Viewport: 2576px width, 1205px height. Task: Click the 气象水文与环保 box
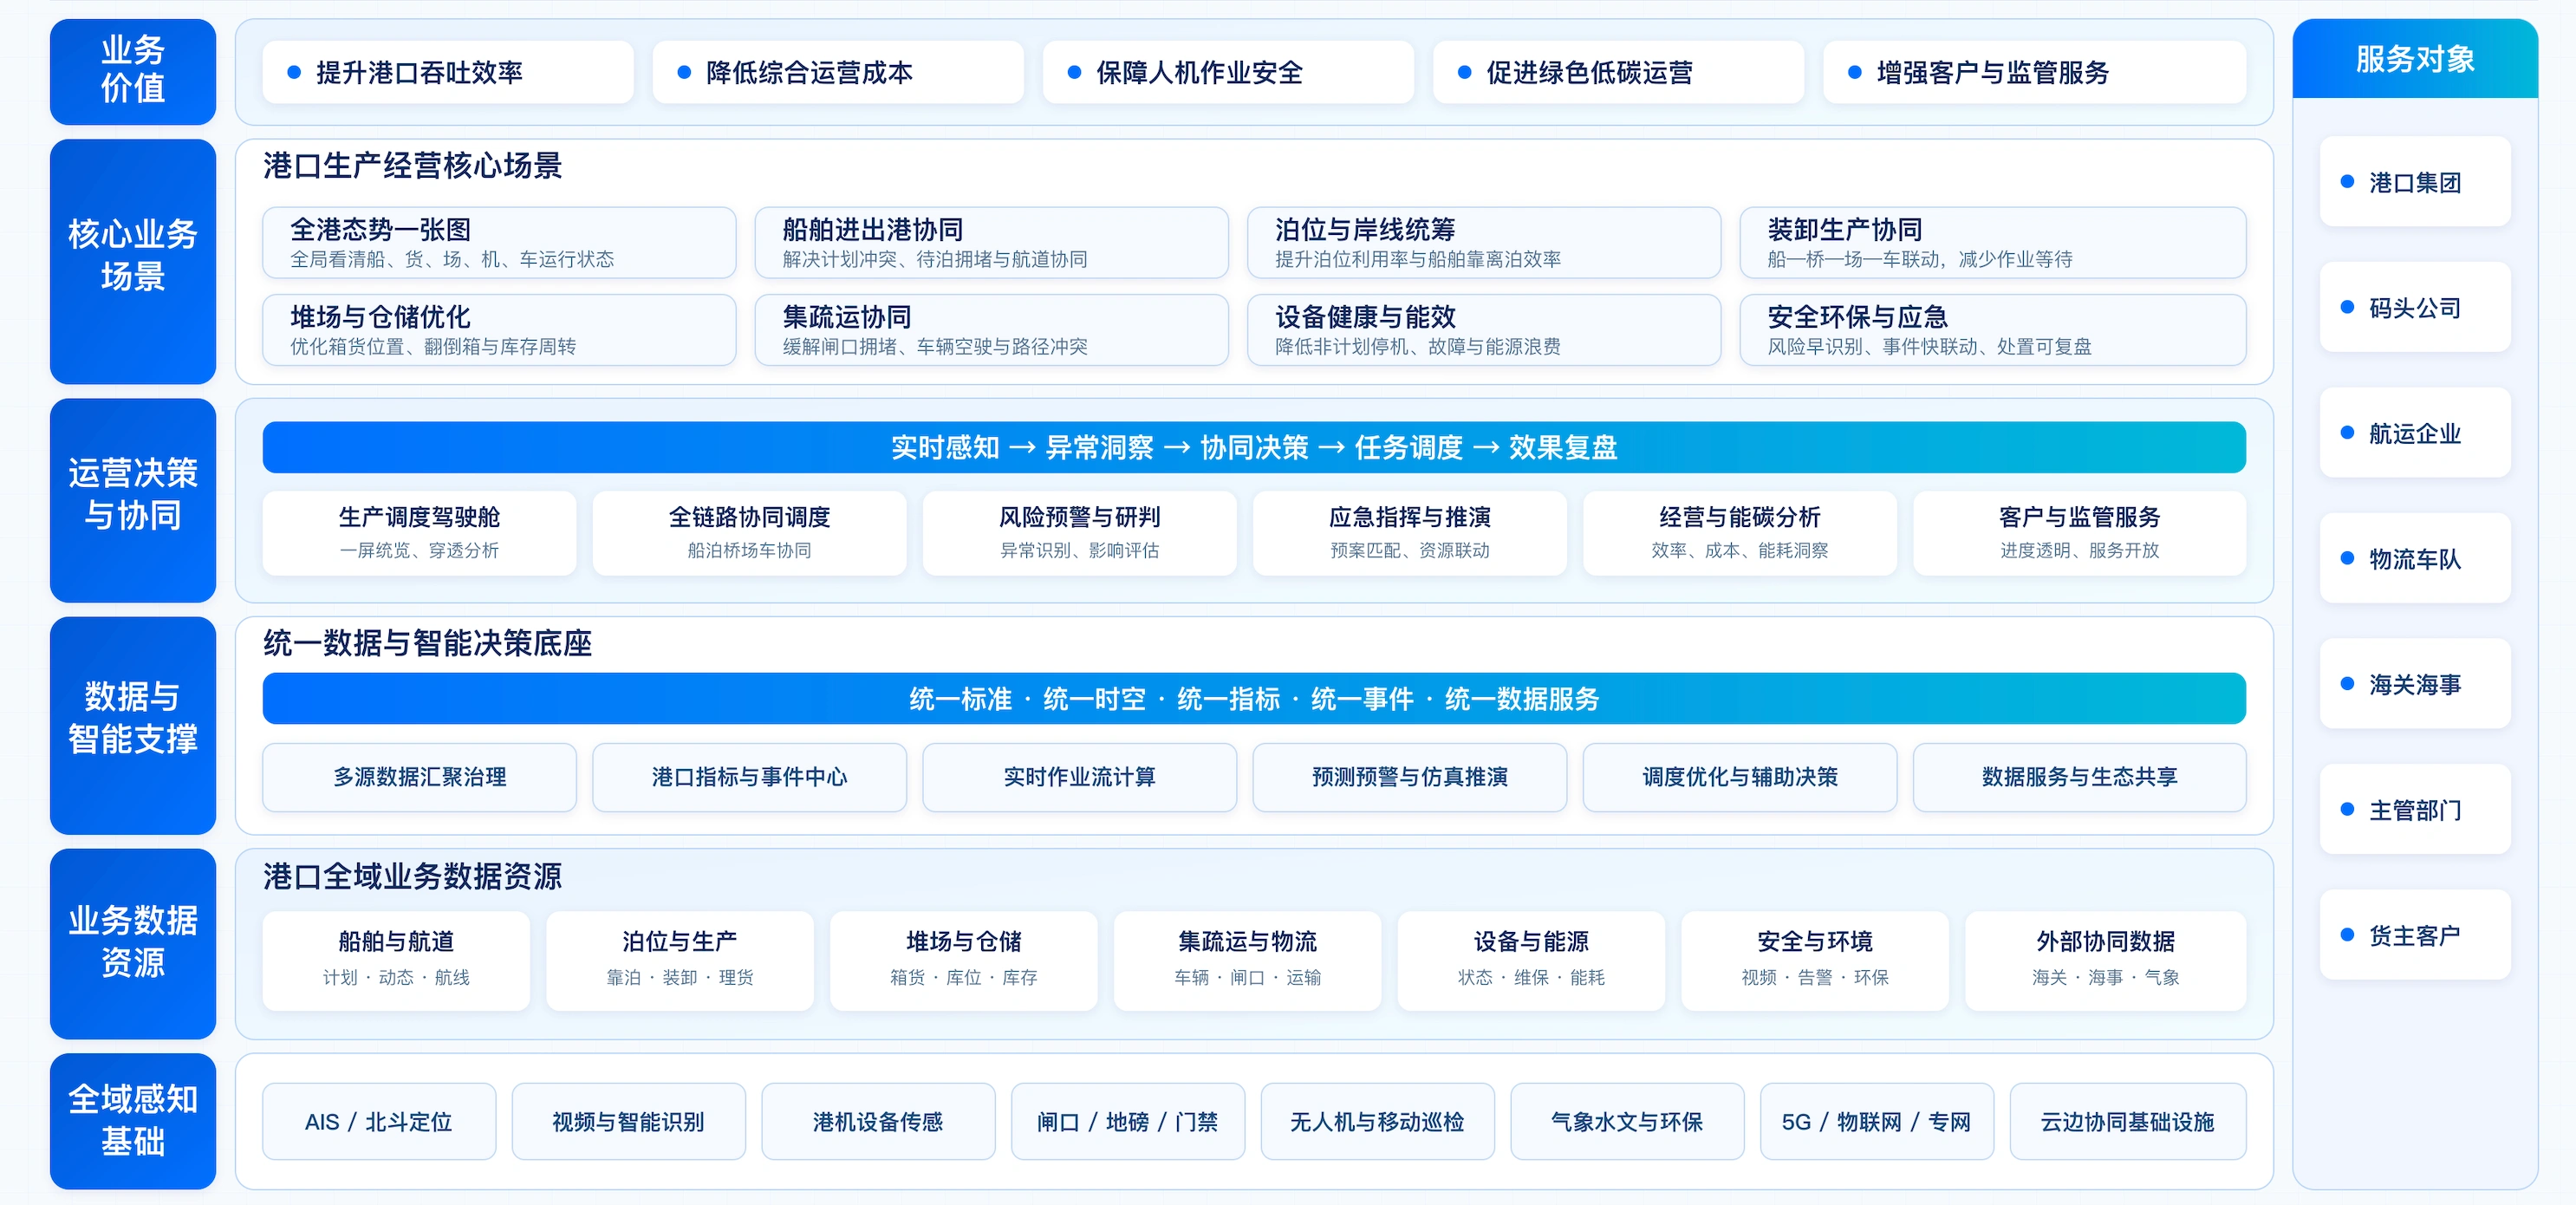click(1627, 1121)
